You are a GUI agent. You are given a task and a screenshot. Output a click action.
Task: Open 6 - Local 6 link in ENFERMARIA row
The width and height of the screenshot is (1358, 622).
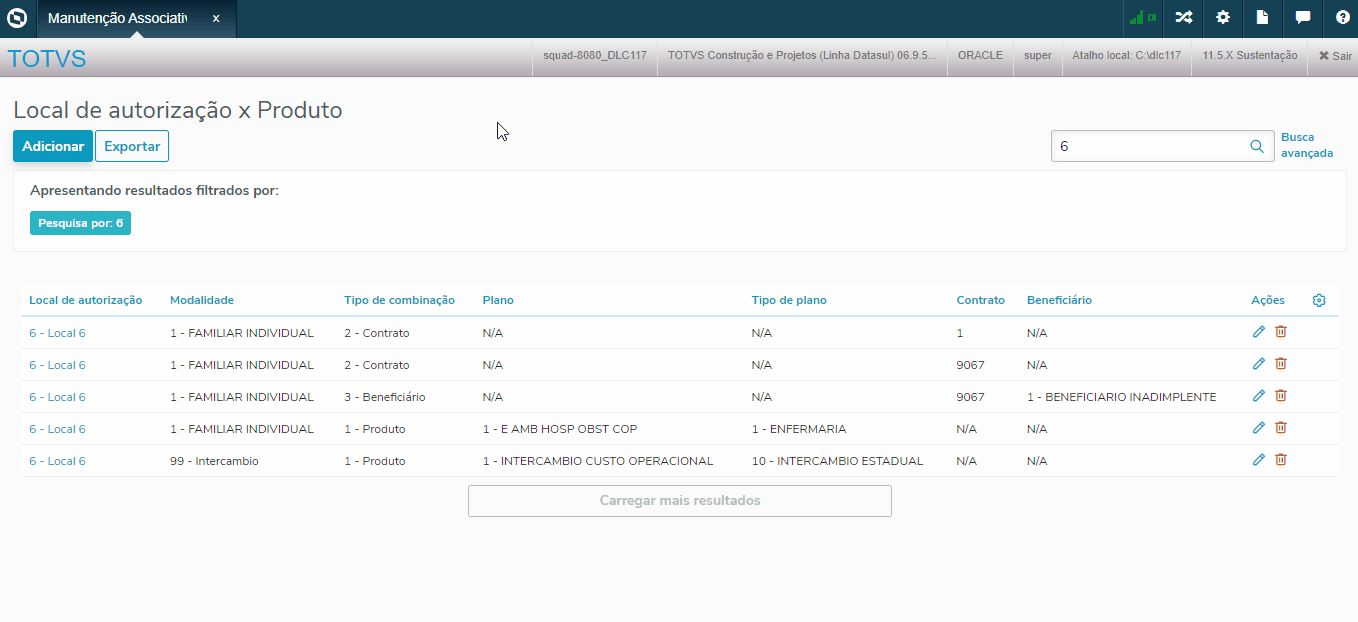[x=57, y=429]
